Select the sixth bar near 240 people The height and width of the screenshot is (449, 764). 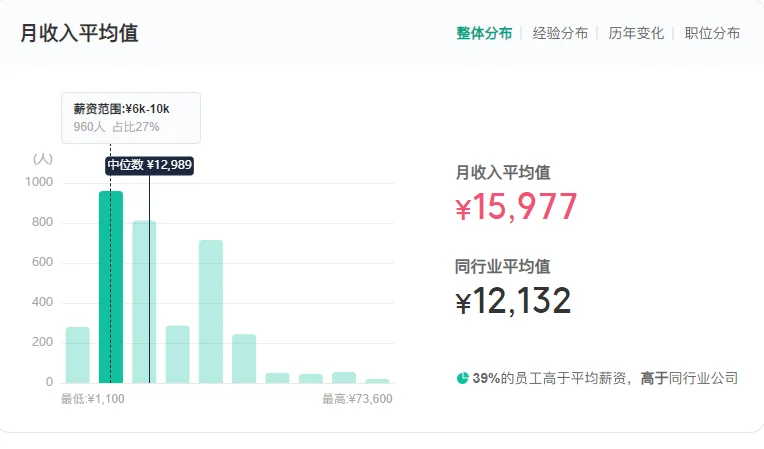[244, 358]
